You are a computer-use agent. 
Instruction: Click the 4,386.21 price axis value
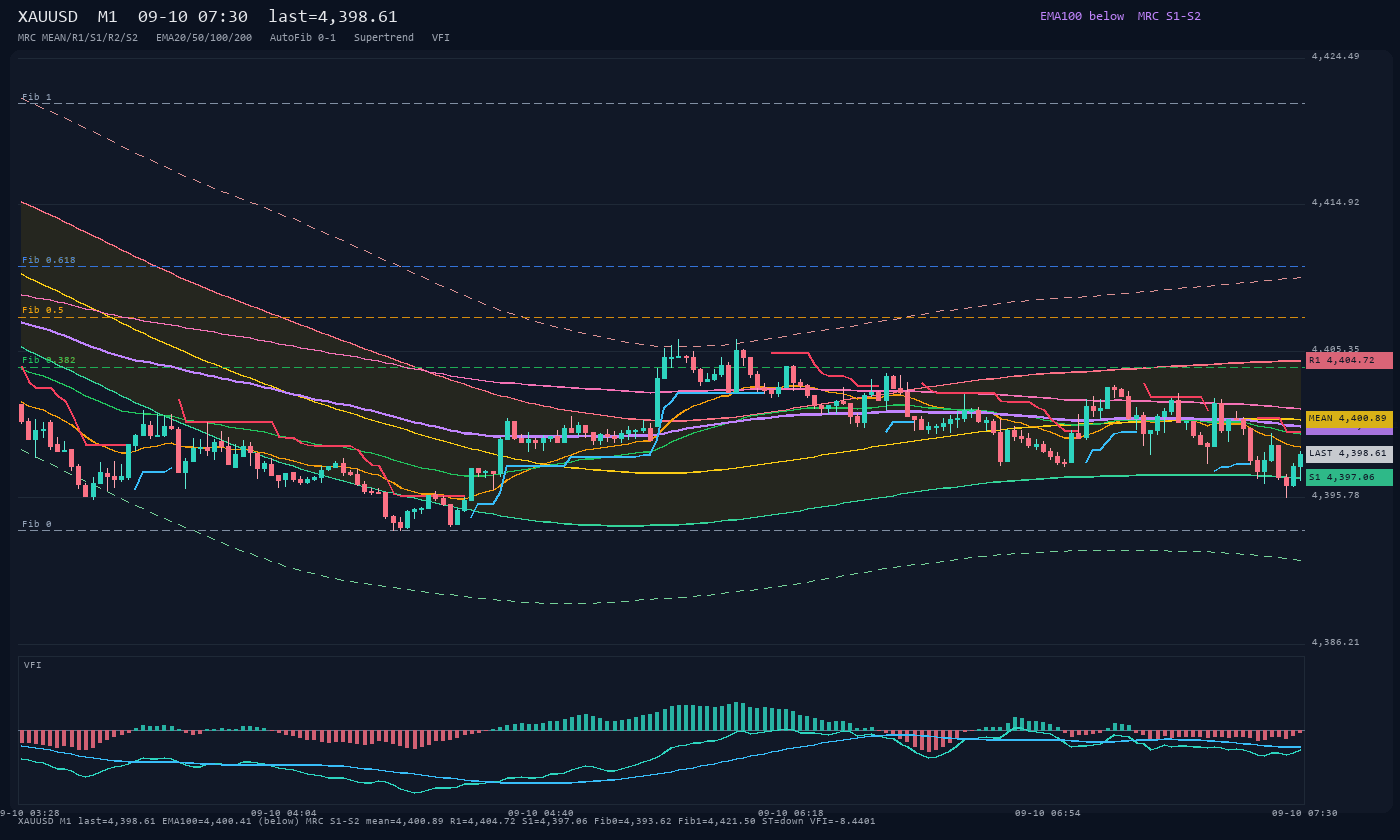pyautogui.click(x=1336, y=642)
